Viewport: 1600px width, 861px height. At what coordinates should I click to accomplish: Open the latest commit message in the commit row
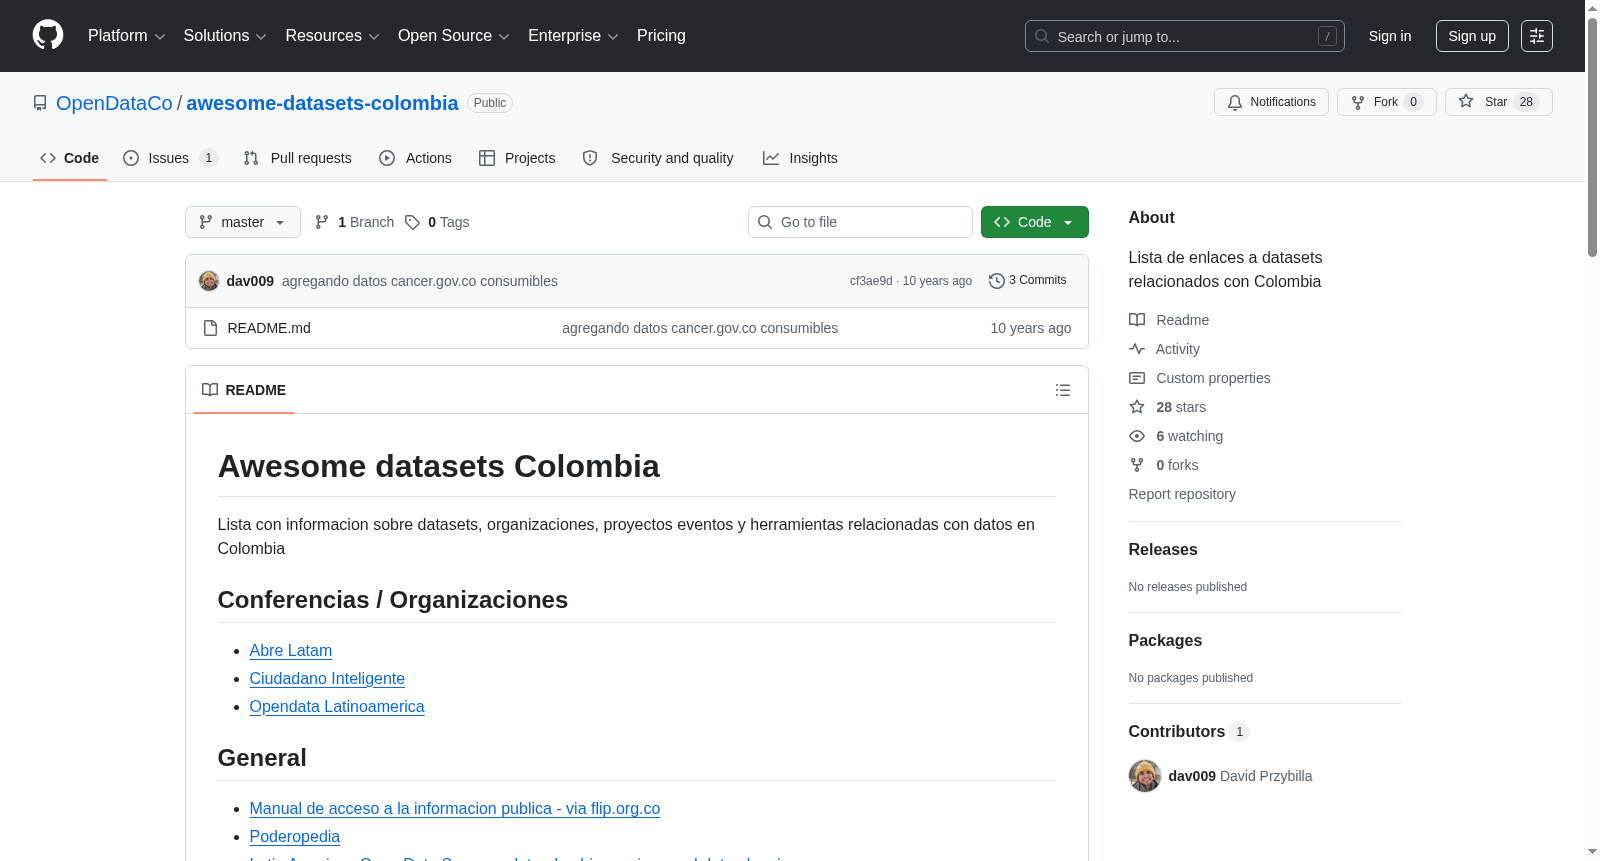click(420, 281)
